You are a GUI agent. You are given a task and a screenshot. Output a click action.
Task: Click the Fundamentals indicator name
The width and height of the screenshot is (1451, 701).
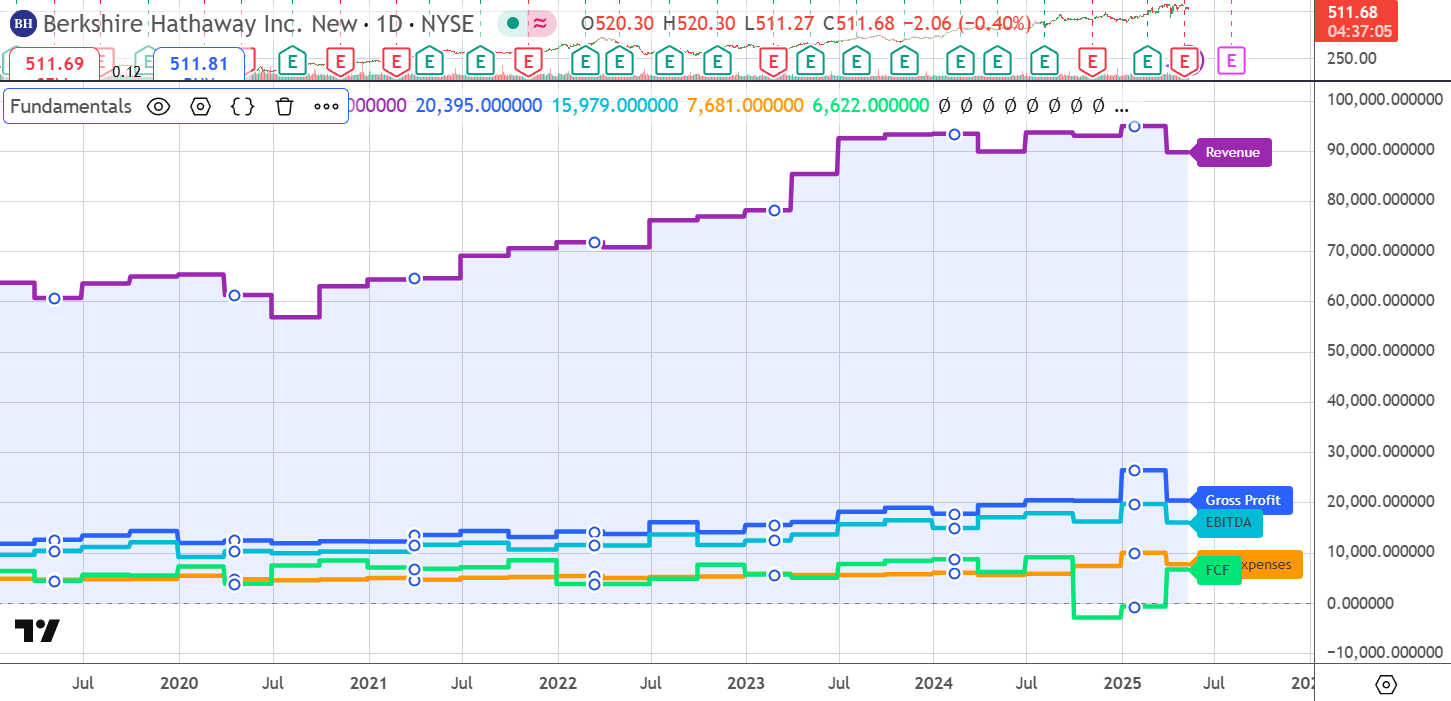tap(70, 106)
